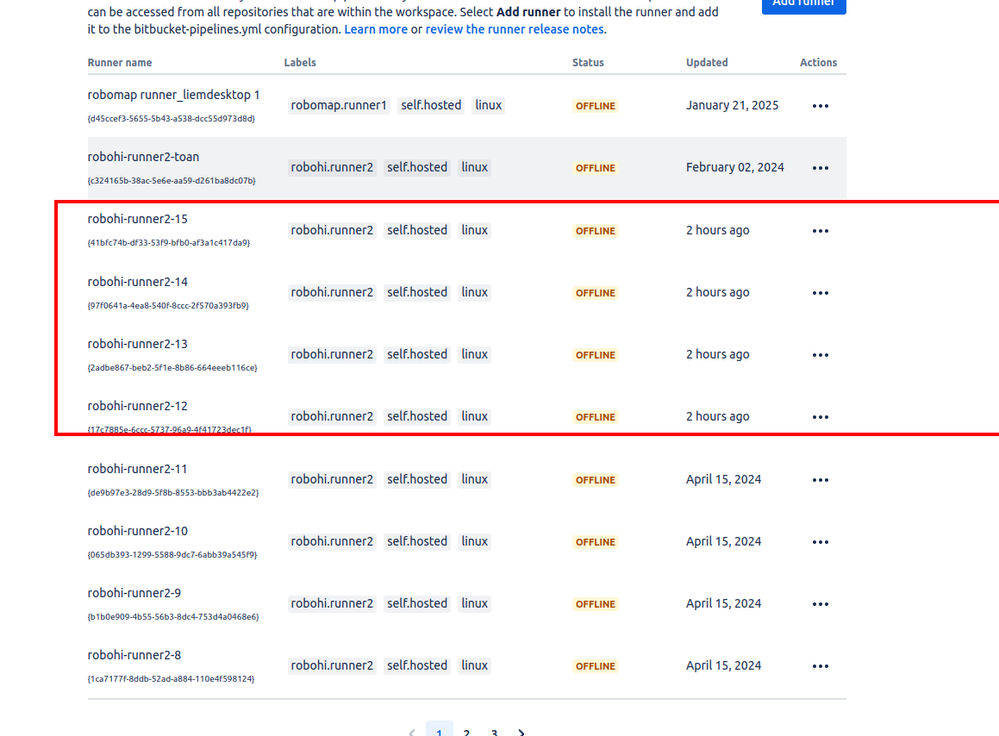The image size is (999, 736).
Task: Click UUID under robomap runner_liemdesktop 1
Action: [171, 119]
